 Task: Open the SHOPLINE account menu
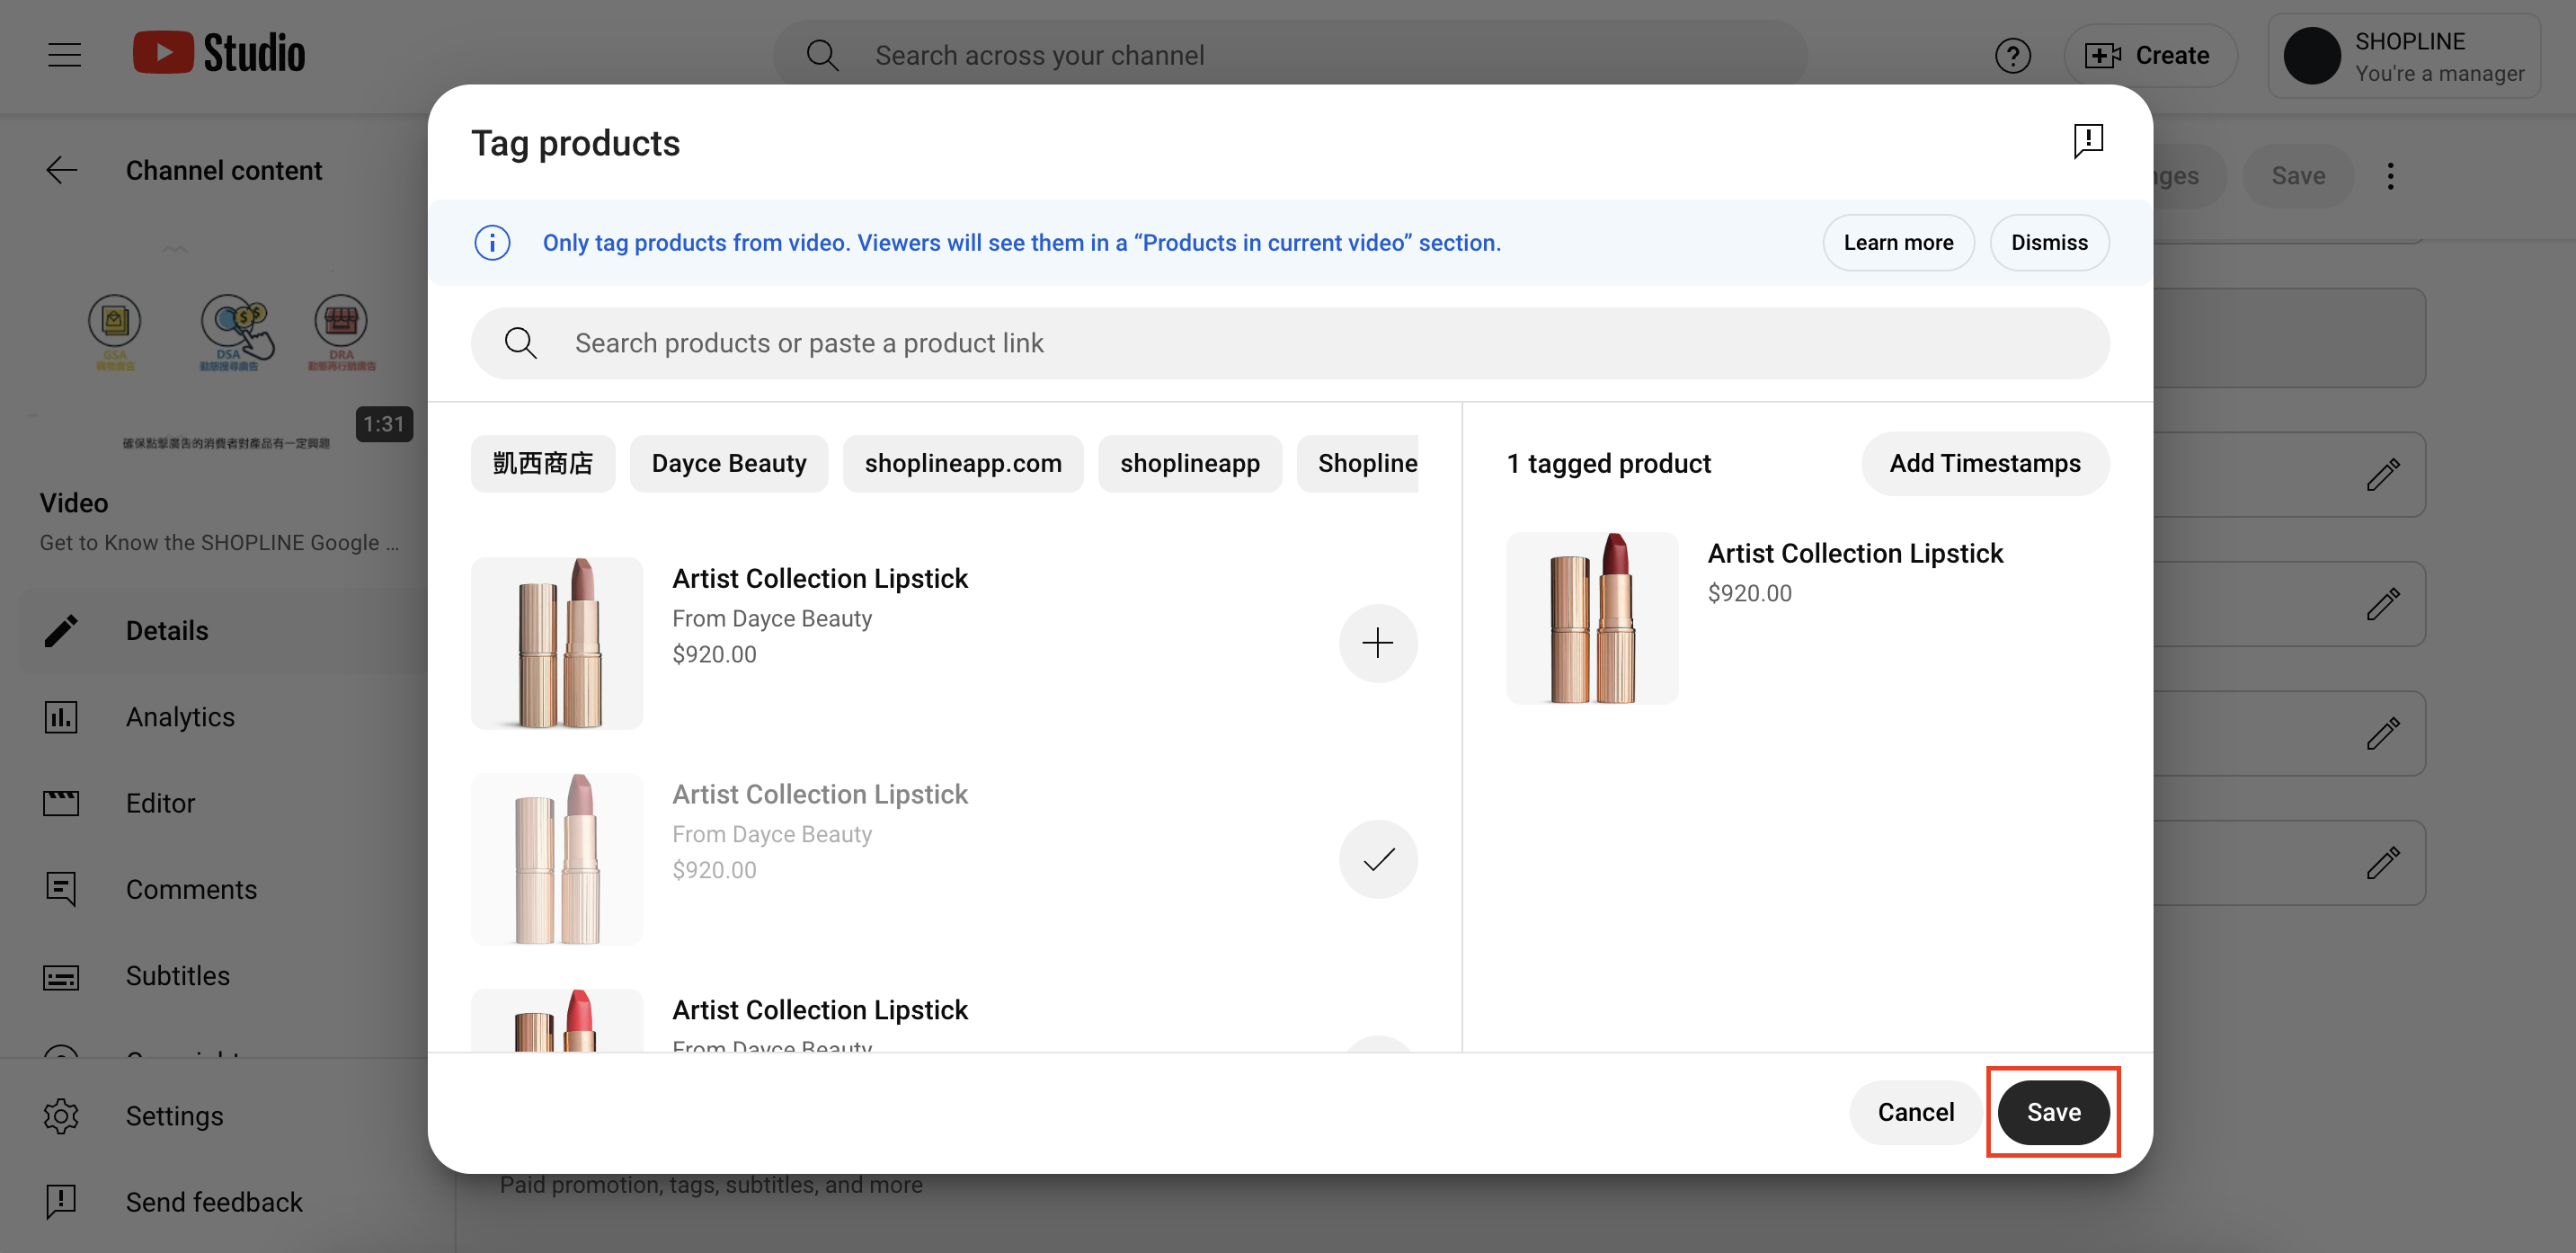pyautogui.click(x=2403, y=56)
